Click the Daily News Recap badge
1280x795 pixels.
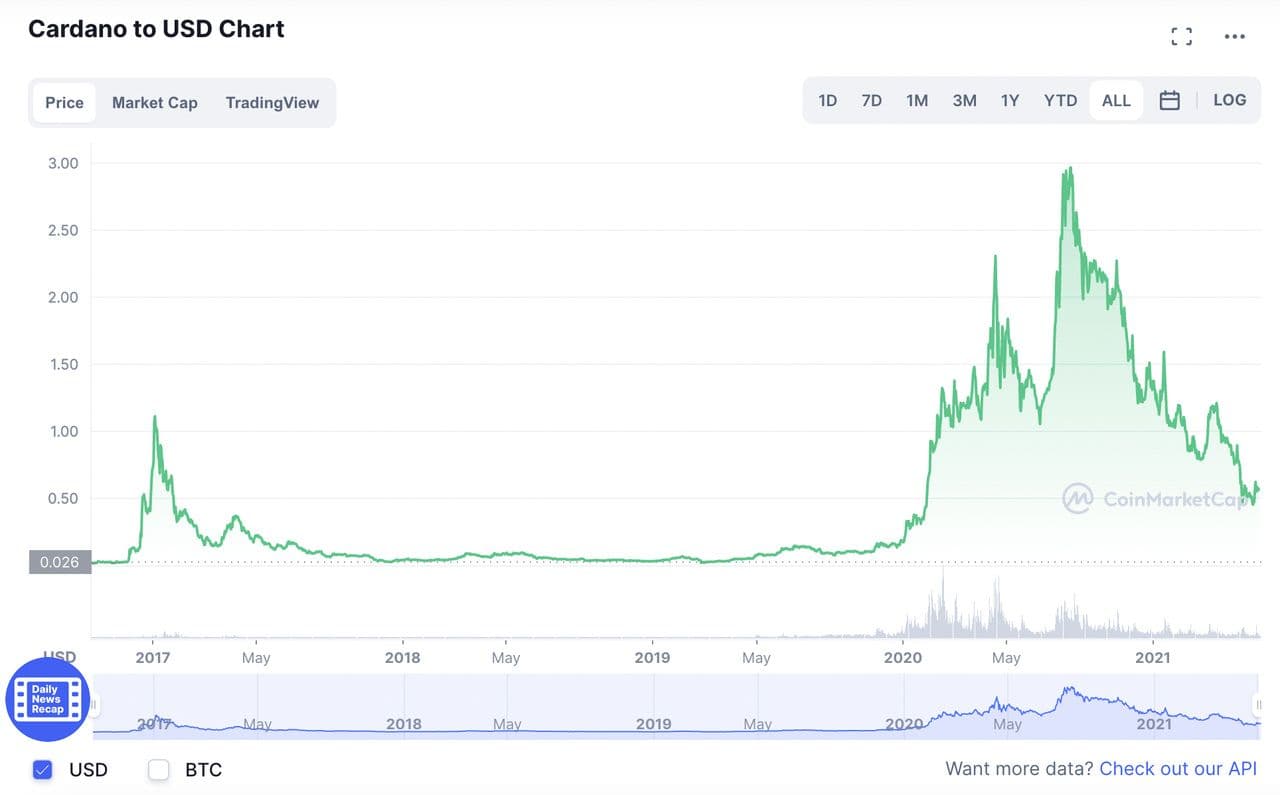[47, 699]
